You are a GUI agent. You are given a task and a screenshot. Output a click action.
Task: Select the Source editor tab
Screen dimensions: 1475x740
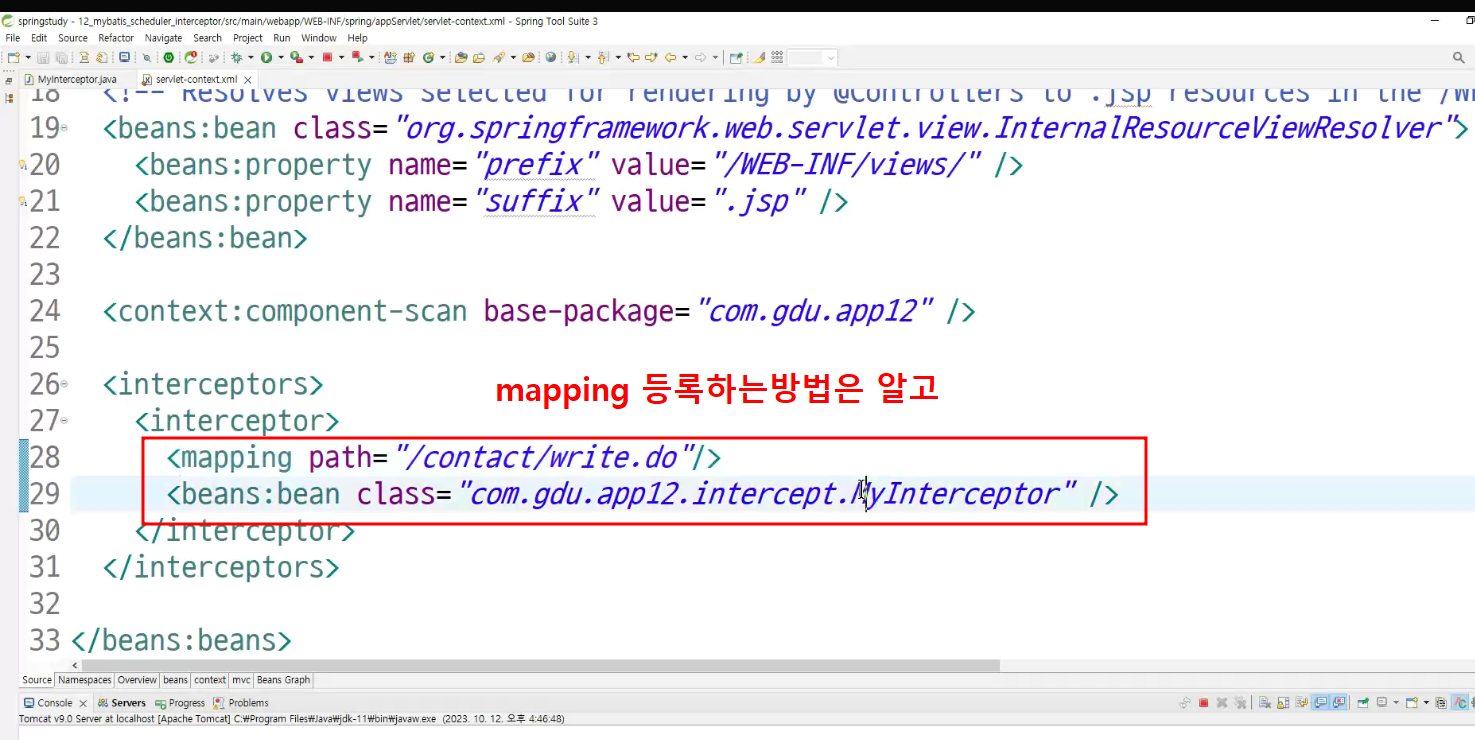37,680
